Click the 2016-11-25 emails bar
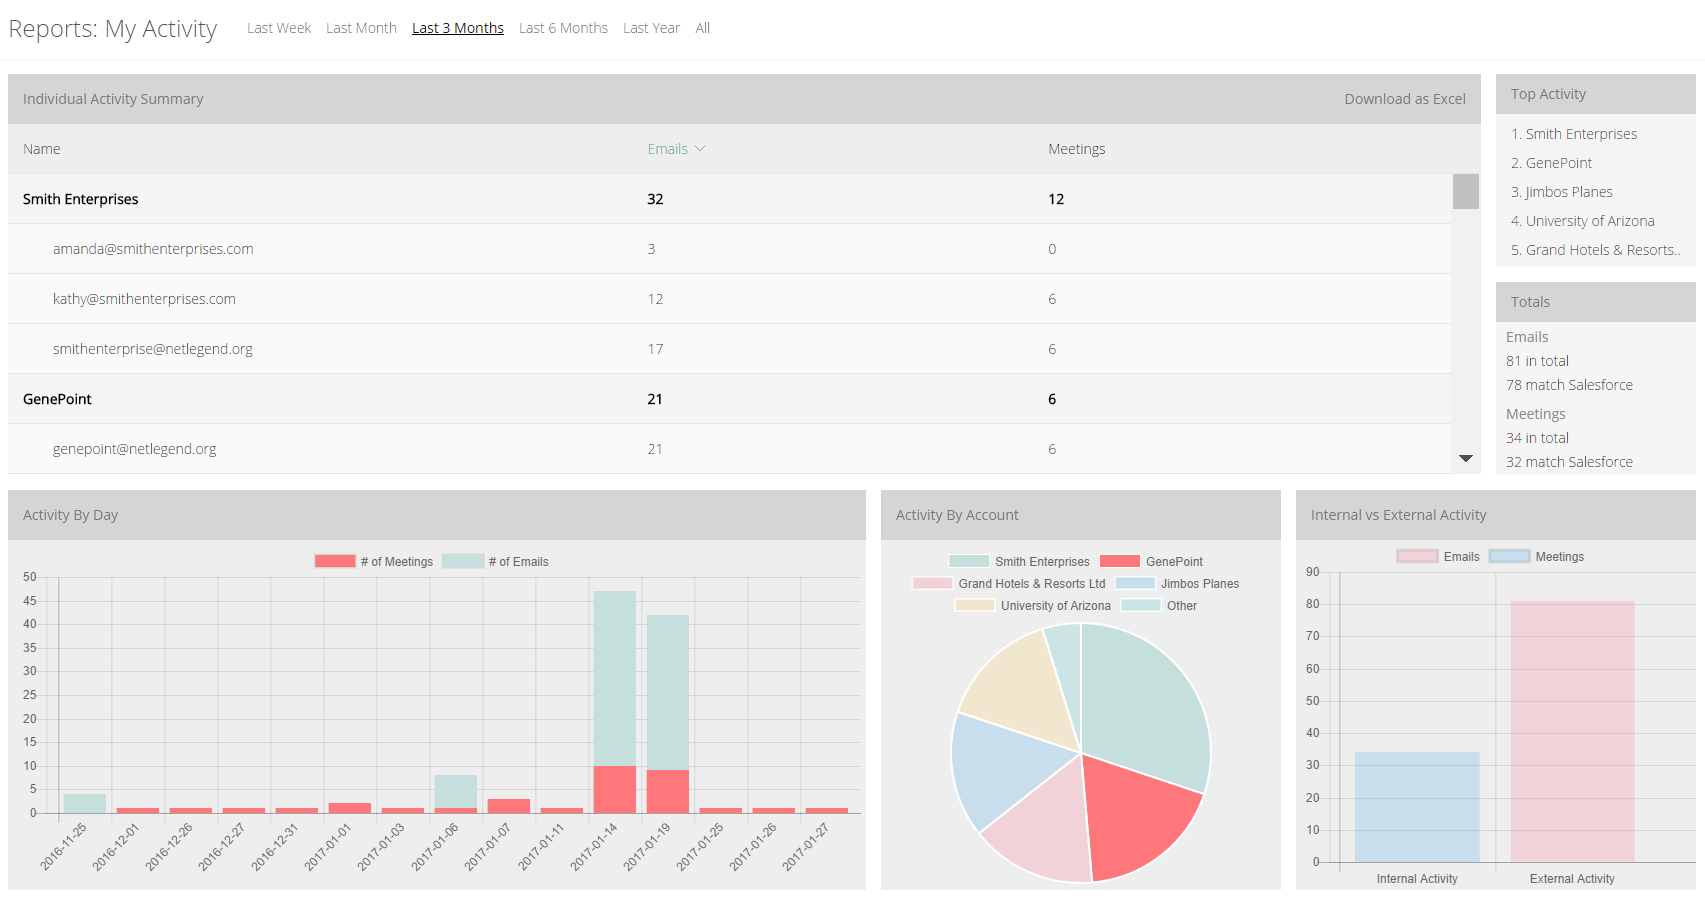Screen dimensions: 1705x908 coord(85,803)
